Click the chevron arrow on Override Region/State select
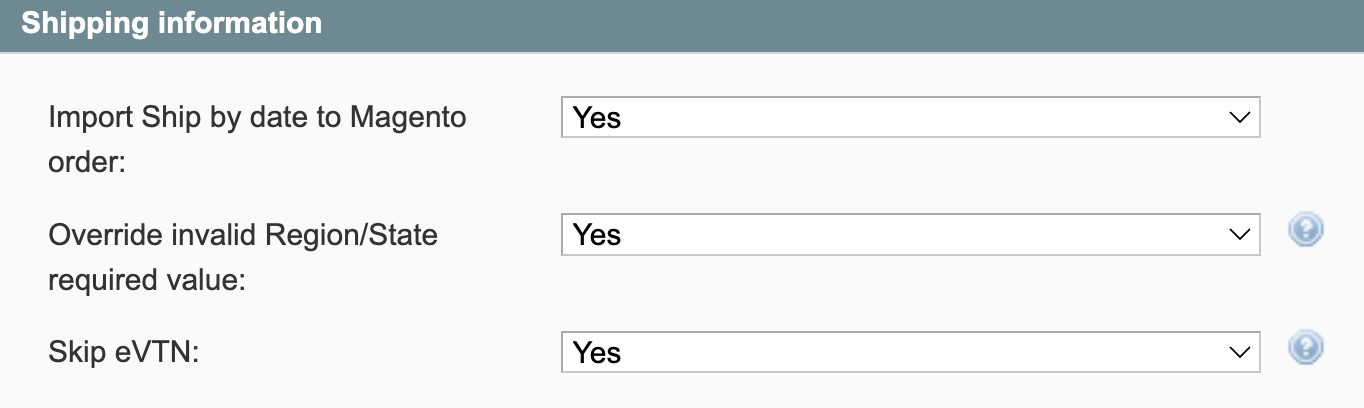The width and height of the screenshot is (1364, 408). pyautogui.click(x=1239, y=235)
